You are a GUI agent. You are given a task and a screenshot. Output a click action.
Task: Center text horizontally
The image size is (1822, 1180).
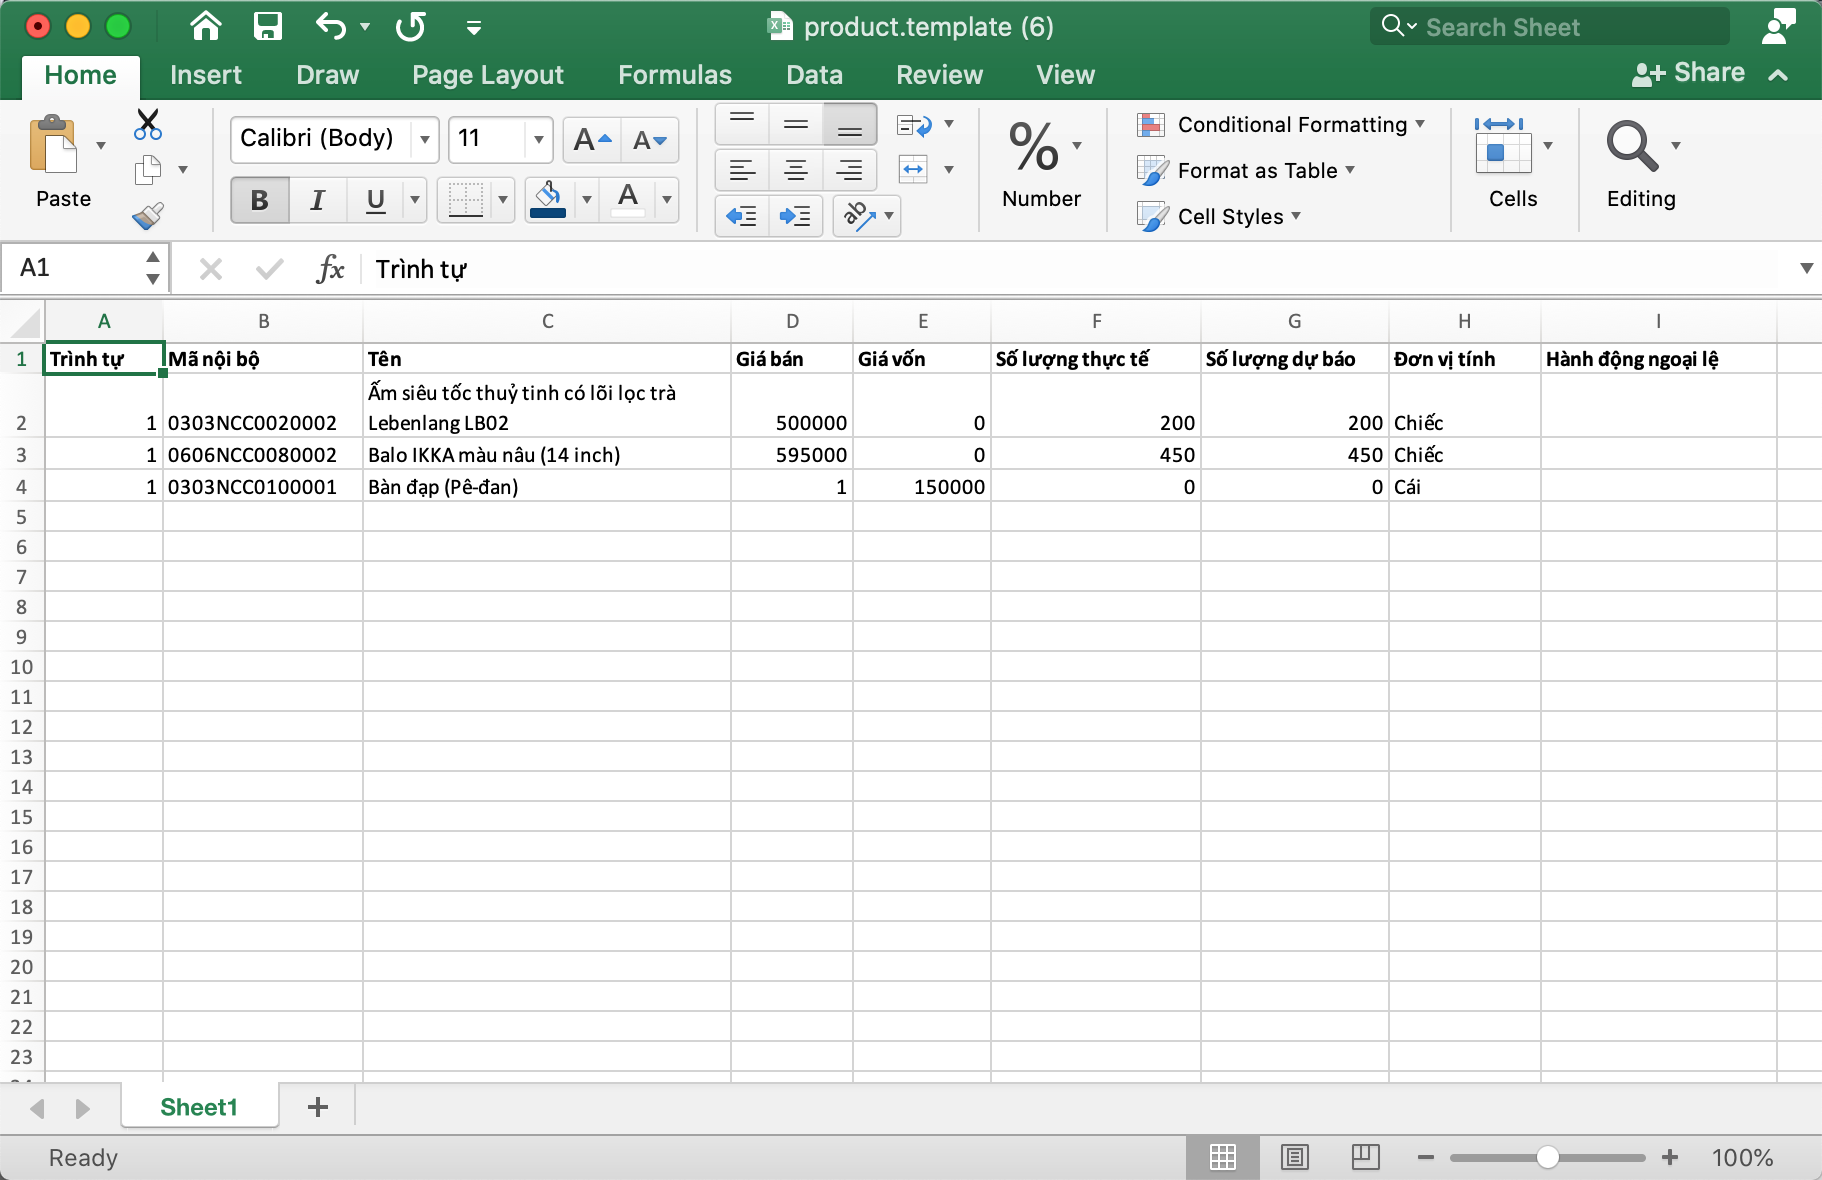(x=796, y=170)
